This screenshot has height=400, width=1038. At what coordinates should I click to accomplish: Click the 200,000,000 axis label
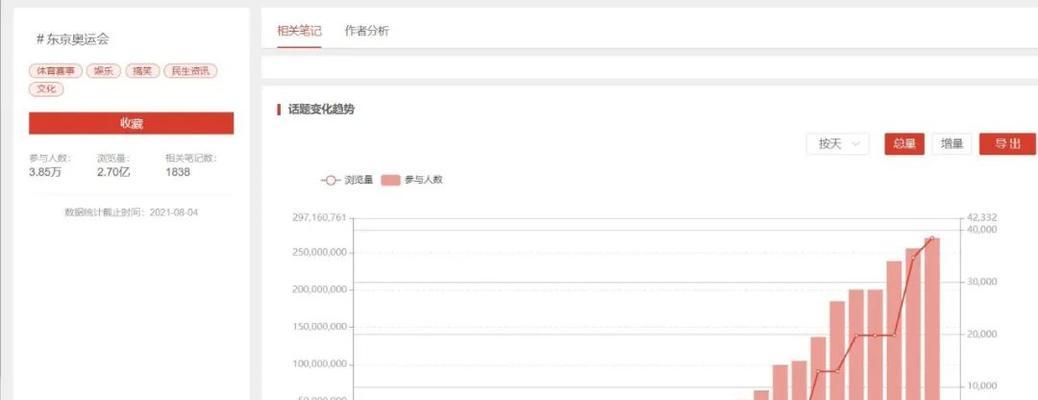pos(319,289)
